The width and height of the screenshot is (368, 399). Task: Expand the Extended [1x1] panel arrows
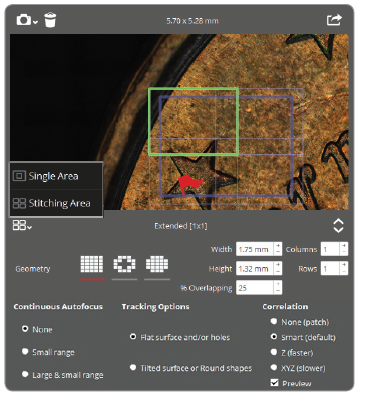coord(338,226)
